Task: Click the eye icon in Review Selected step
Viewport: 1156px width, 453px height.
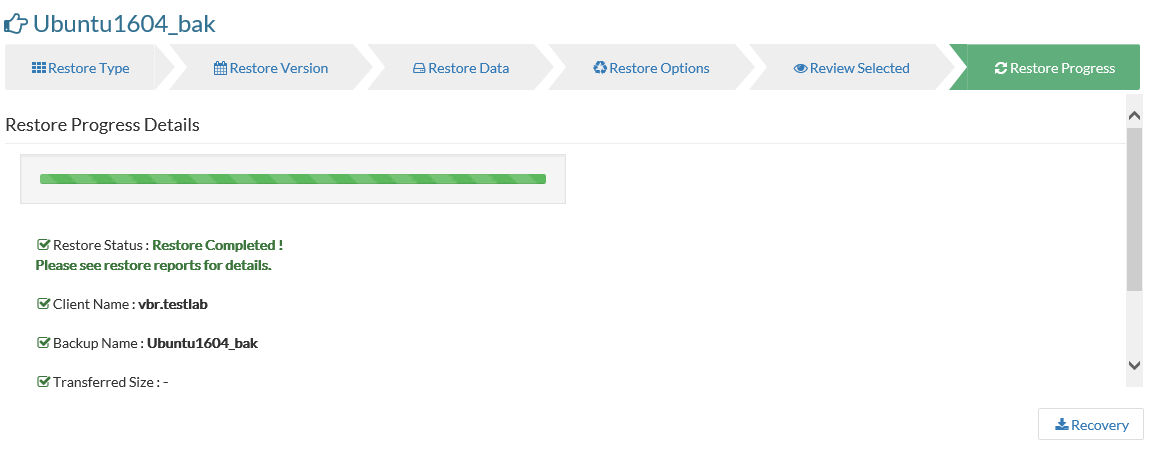Action: 800,69
